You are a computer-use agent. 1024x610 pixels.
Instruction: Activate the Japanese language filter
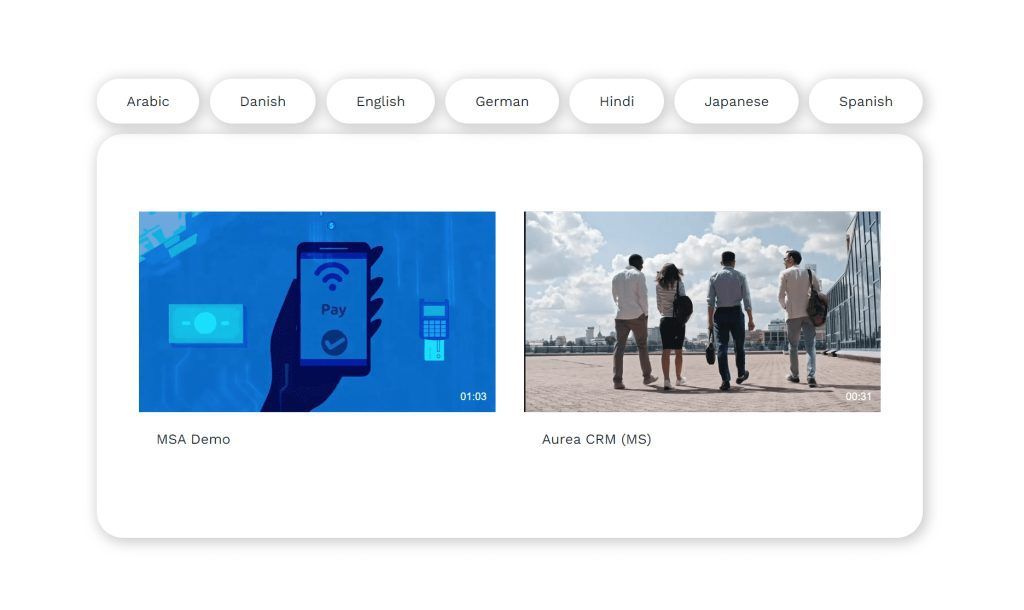tap(736, 101)
